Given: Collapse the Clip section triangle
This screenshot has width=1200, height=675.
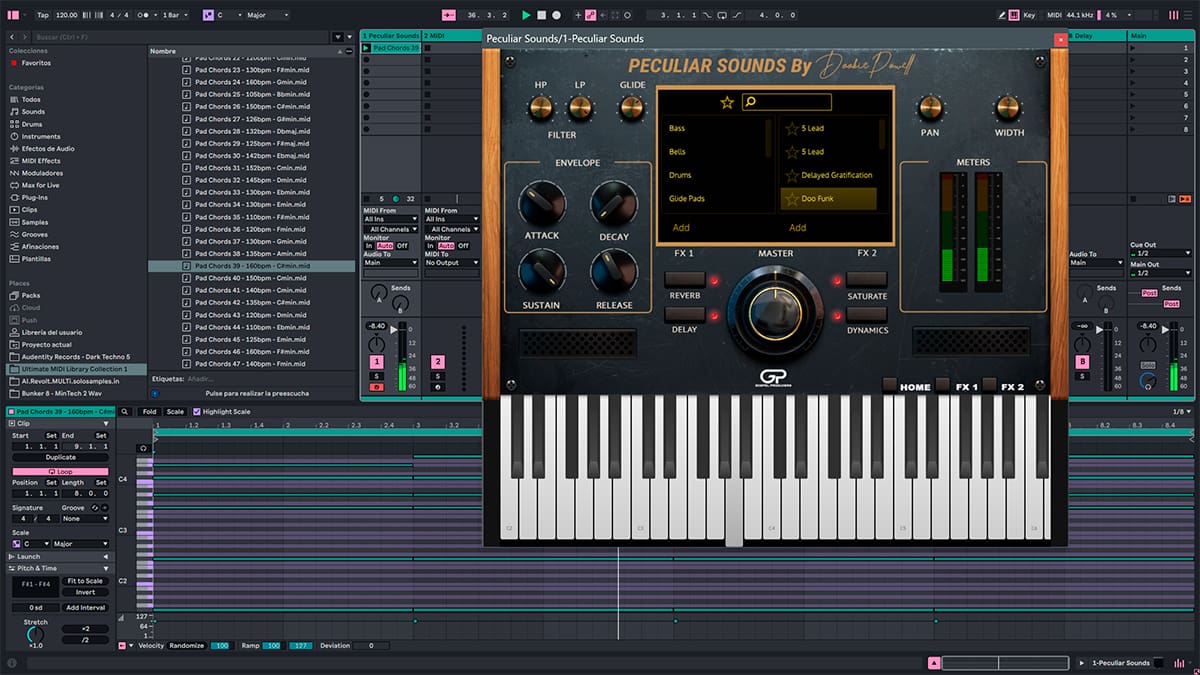Looking at the screenshot, I should click(x=106, y=424).
